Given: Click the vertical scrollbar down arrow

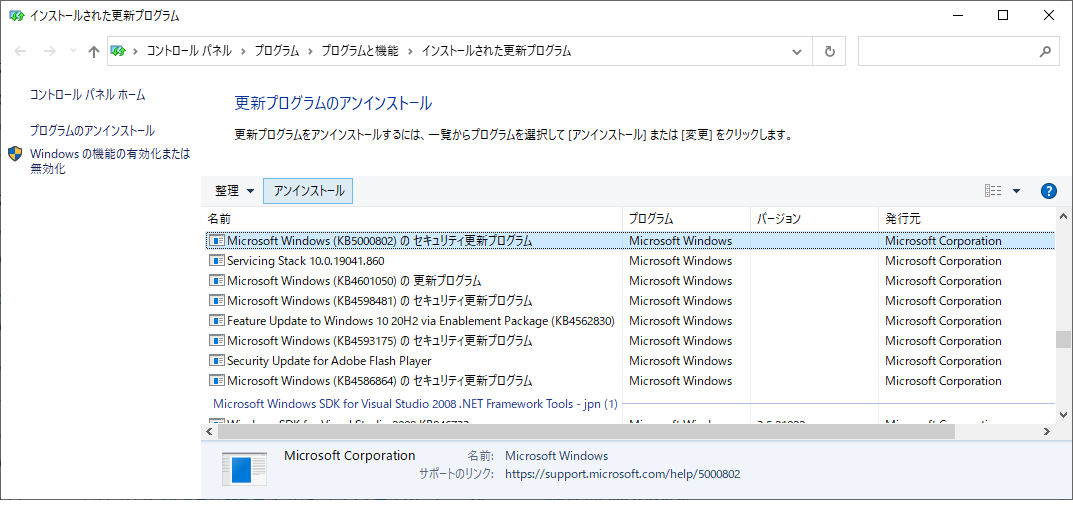Looking at the screenshot, I should pos(1063,414).
